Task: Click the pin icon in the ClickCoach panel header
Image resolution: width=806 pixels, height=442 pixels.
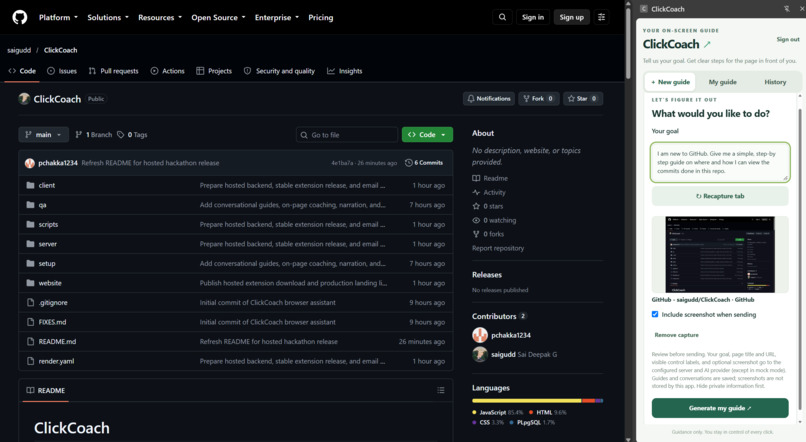Action: (786, 9)
